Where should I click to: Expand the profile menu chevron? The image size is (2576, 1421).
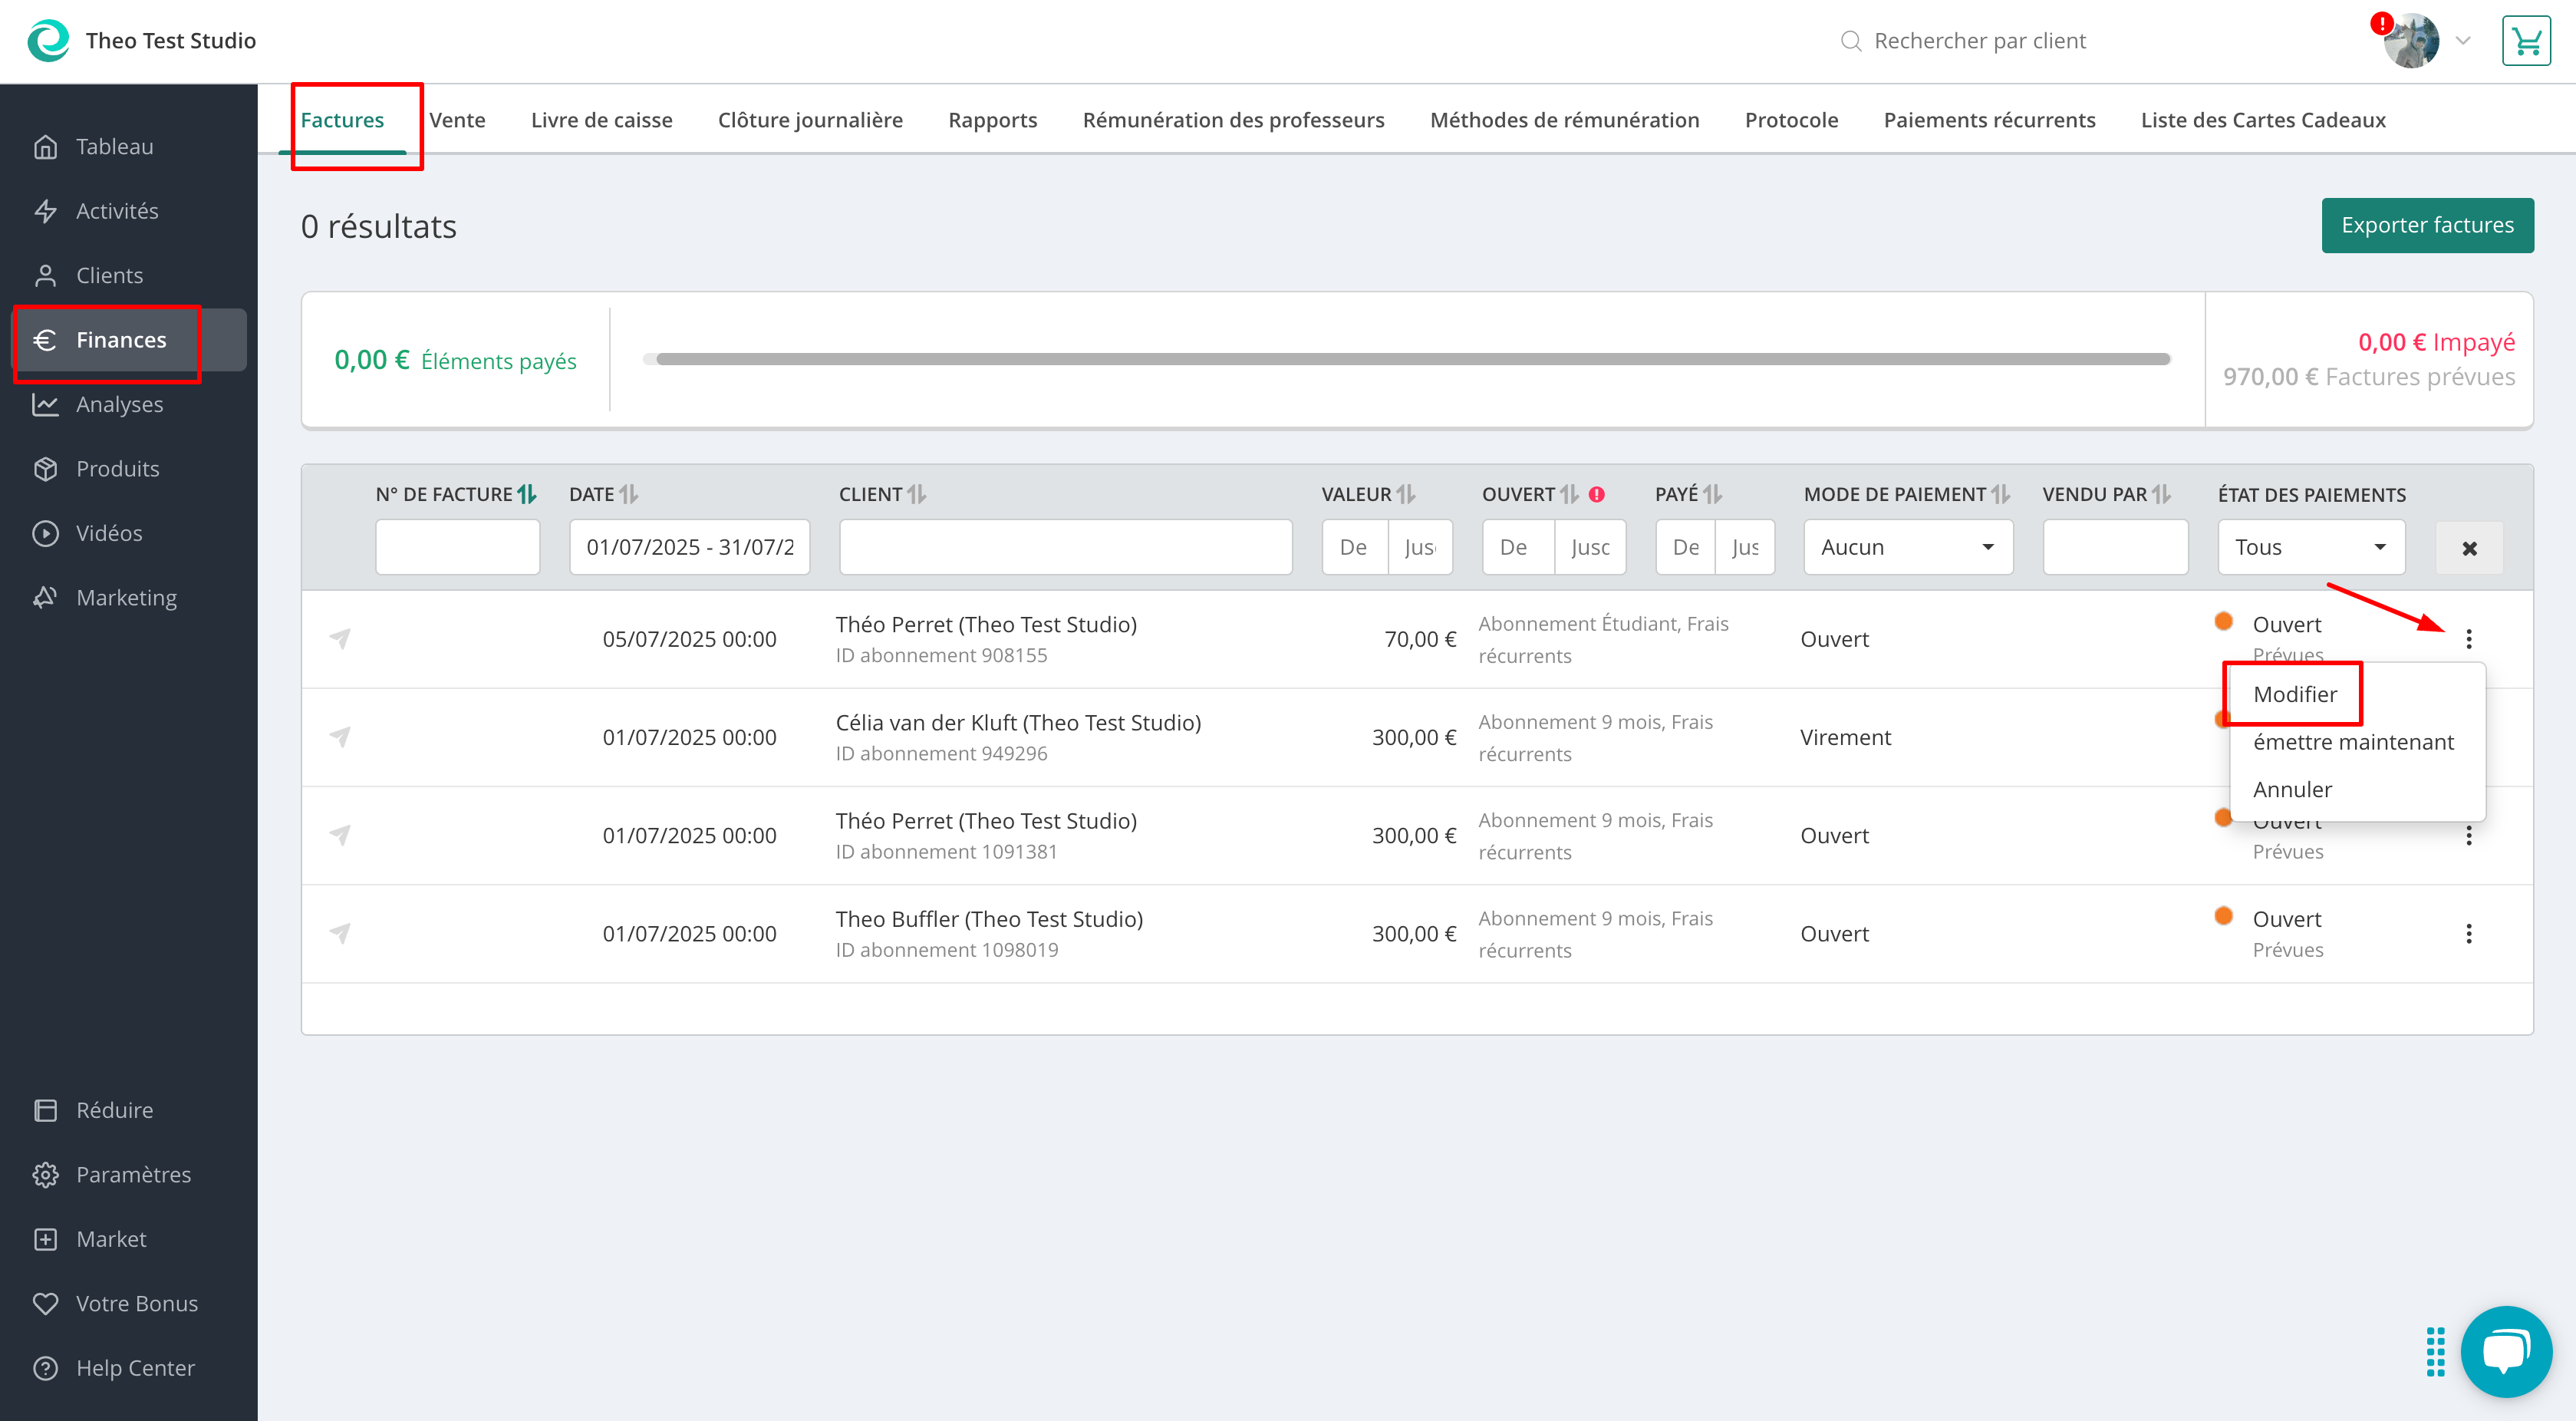click(x=2463, y=41)
